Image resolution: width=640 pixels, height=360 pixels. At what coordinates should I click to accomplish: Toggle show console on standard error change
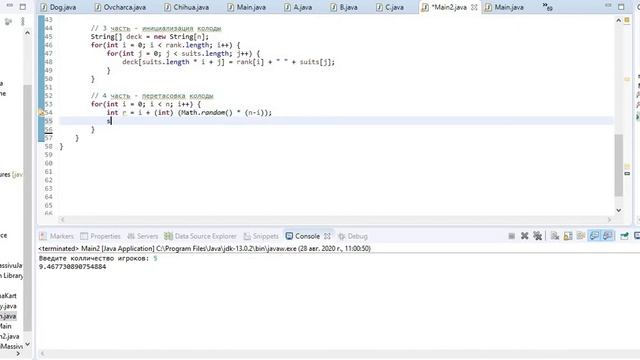click(608, 236)
